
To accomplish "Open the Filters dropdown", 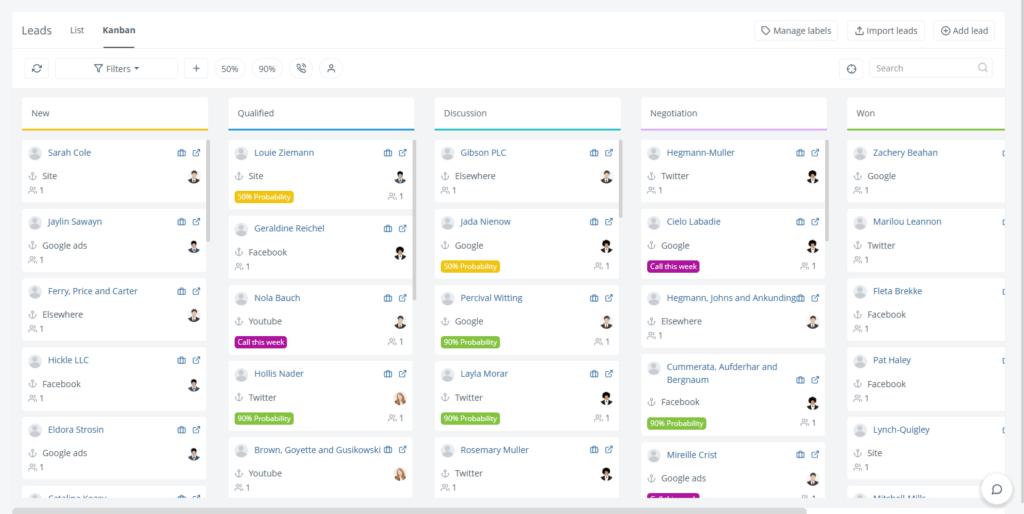I will (x=116, y=69).
